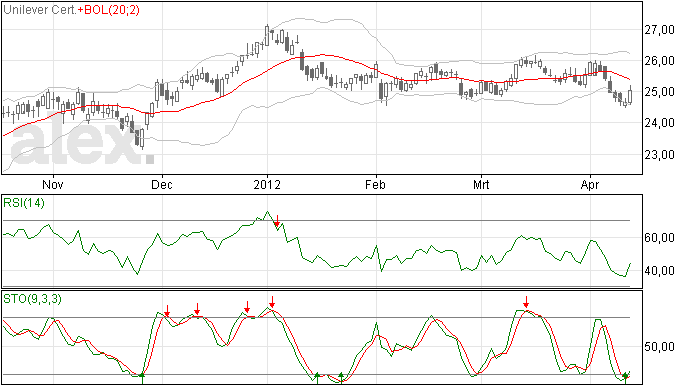Click the green stochastic buy arrow before December
This screenshot has height=387, width=690.
(x=142, y=378)
